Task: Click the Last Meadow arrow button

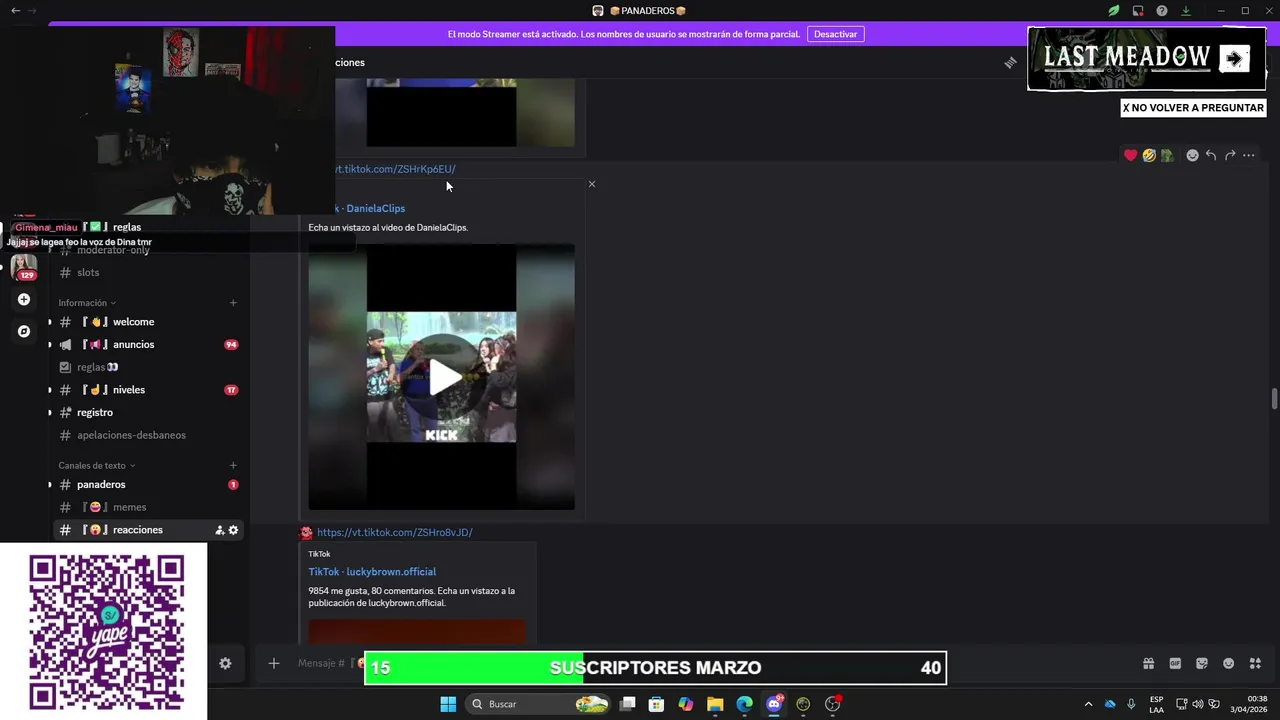Action: pos(1234,59)
